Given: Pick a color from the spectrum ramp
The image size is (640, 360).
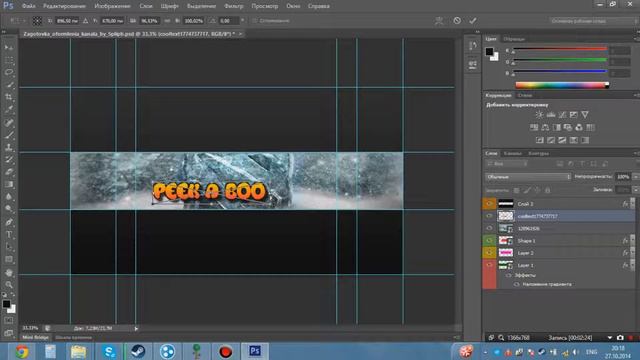Looking at the screenshot, I should tap(562, 85).
